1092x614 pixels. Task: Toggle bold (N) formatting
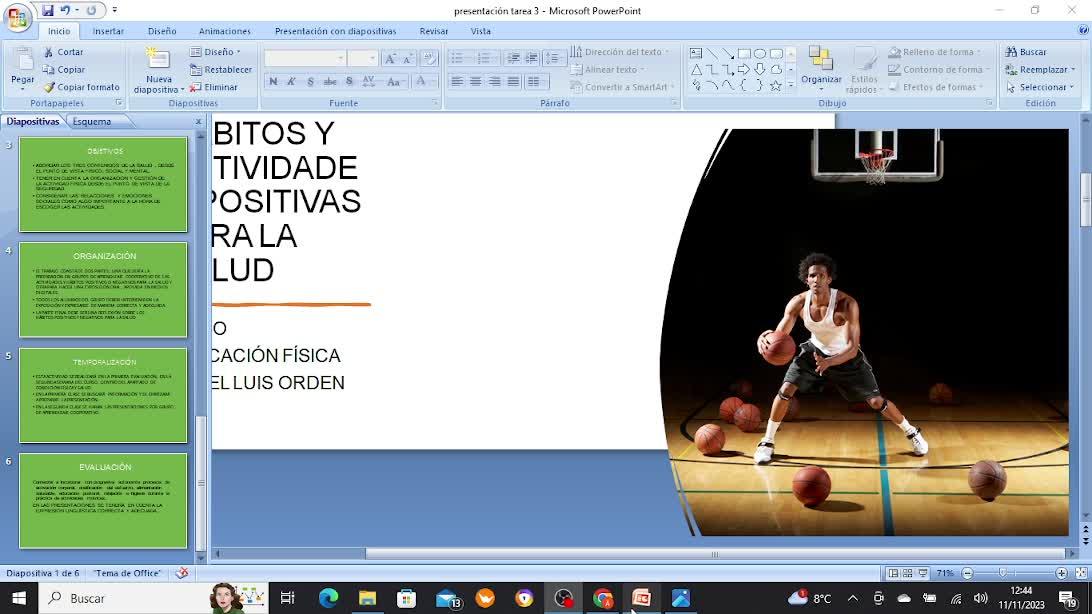click(273, 82)
